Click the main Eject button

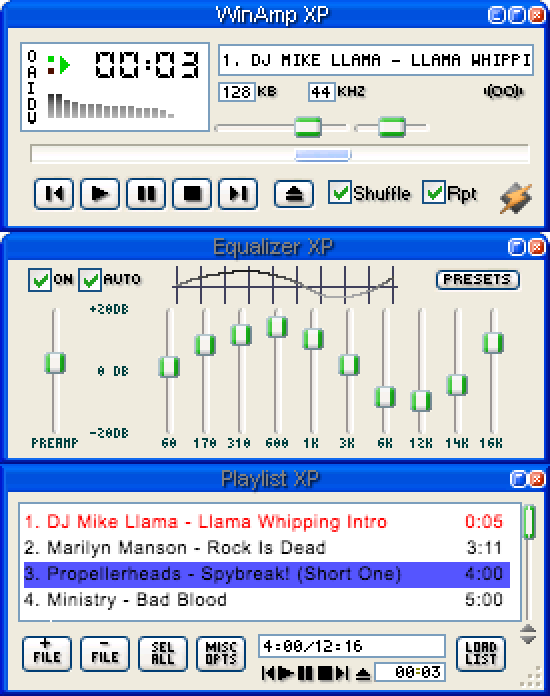click(294, 194)
